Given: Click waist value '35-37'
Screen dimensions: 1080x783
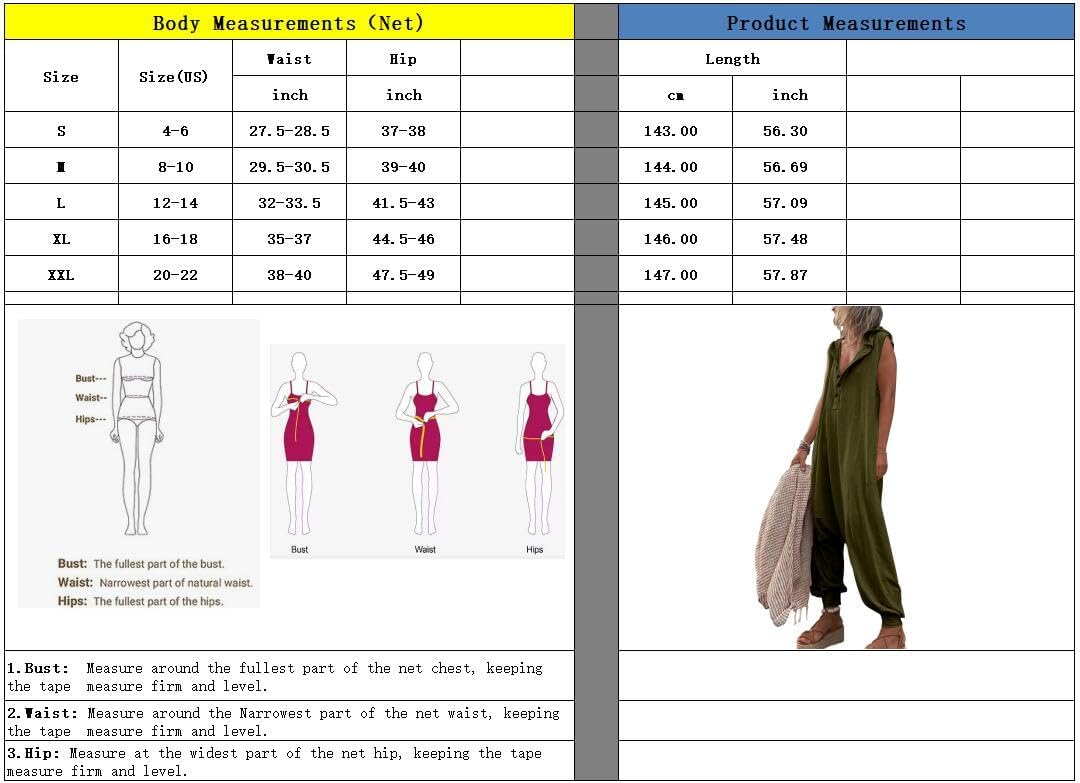Looking at the screenshot, I should (289, 238).
